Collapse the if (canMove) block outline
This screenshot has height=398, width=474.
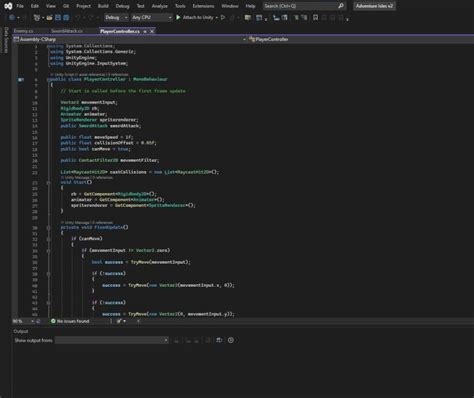pyautogui.click(x=48, y=239)
